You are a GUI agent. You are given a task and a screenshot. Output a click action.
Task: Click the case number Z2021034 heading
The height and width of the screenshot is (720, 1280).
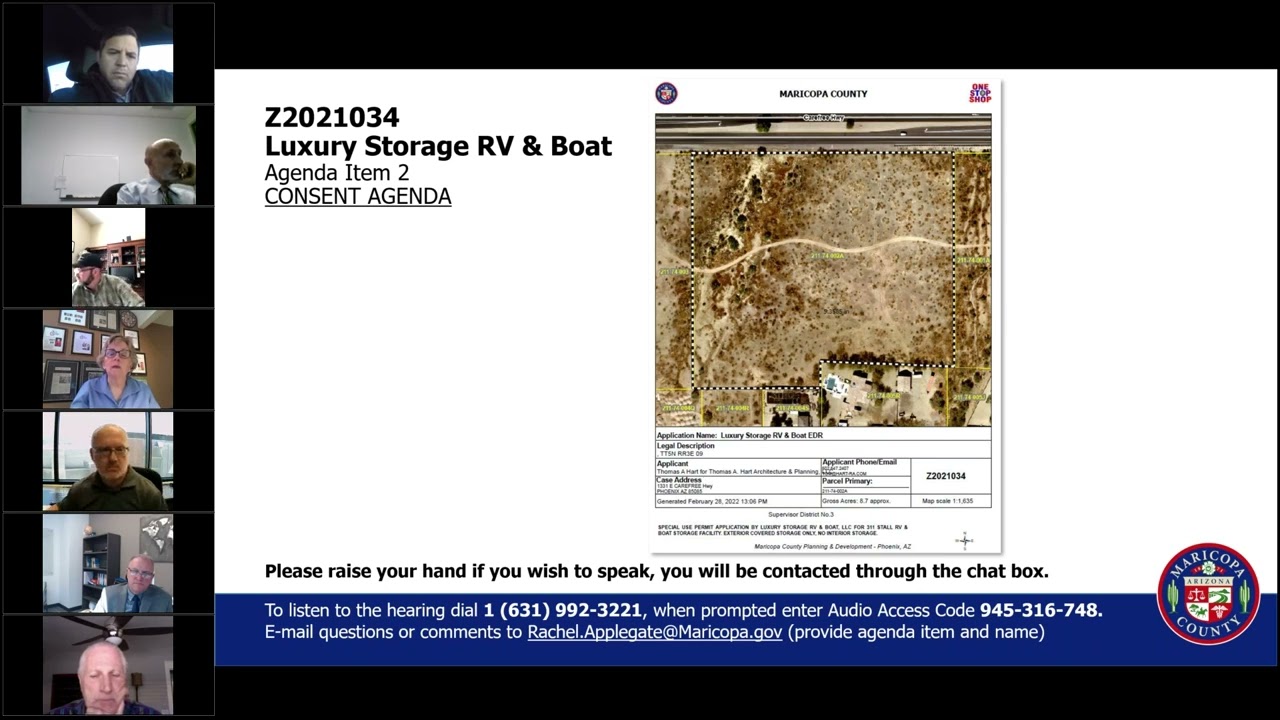coord(332,118)
